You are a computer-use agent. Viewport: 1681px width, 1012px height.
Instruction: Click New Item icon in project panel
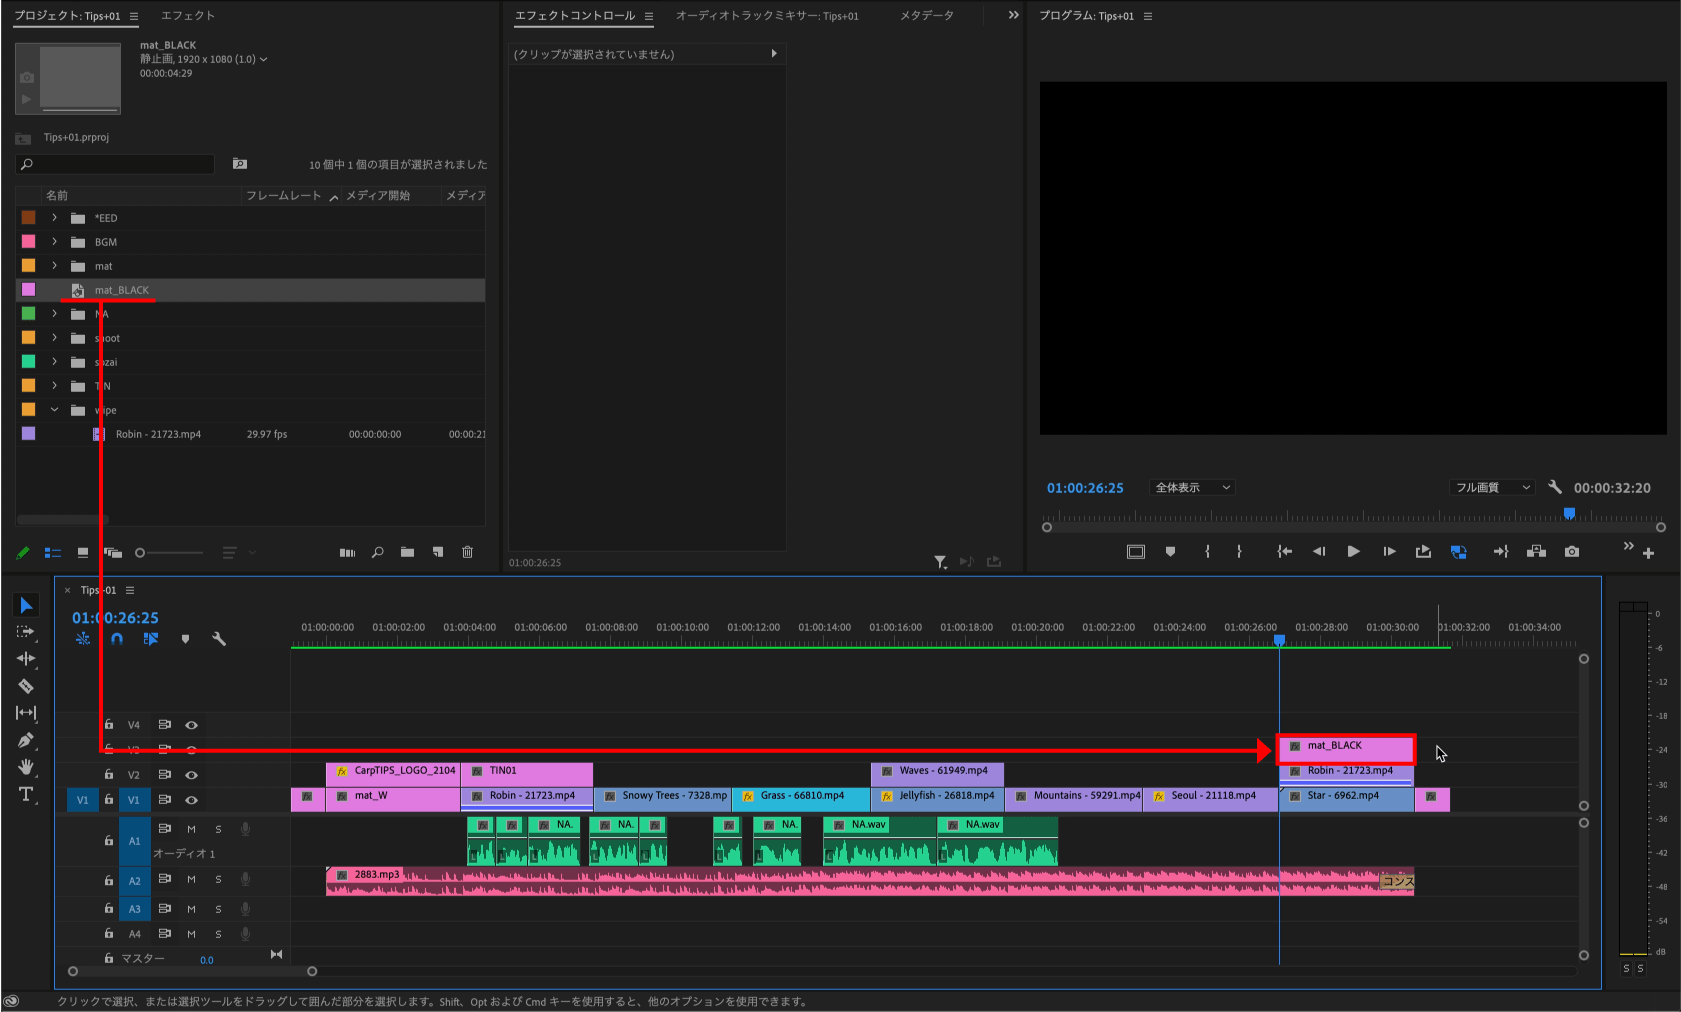(437, 552)
